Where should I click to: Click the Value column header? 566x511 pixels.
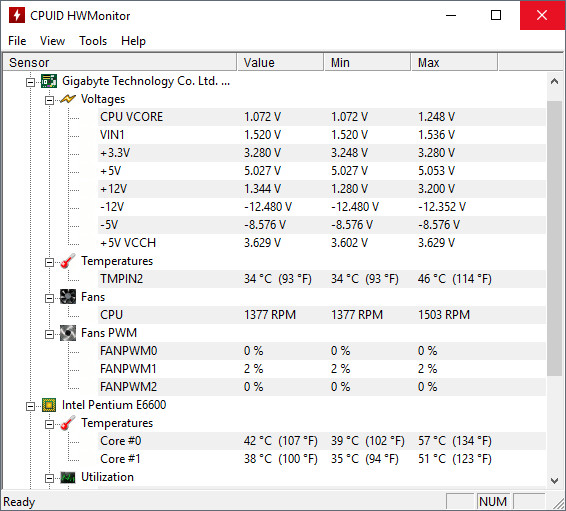(280, 62)
